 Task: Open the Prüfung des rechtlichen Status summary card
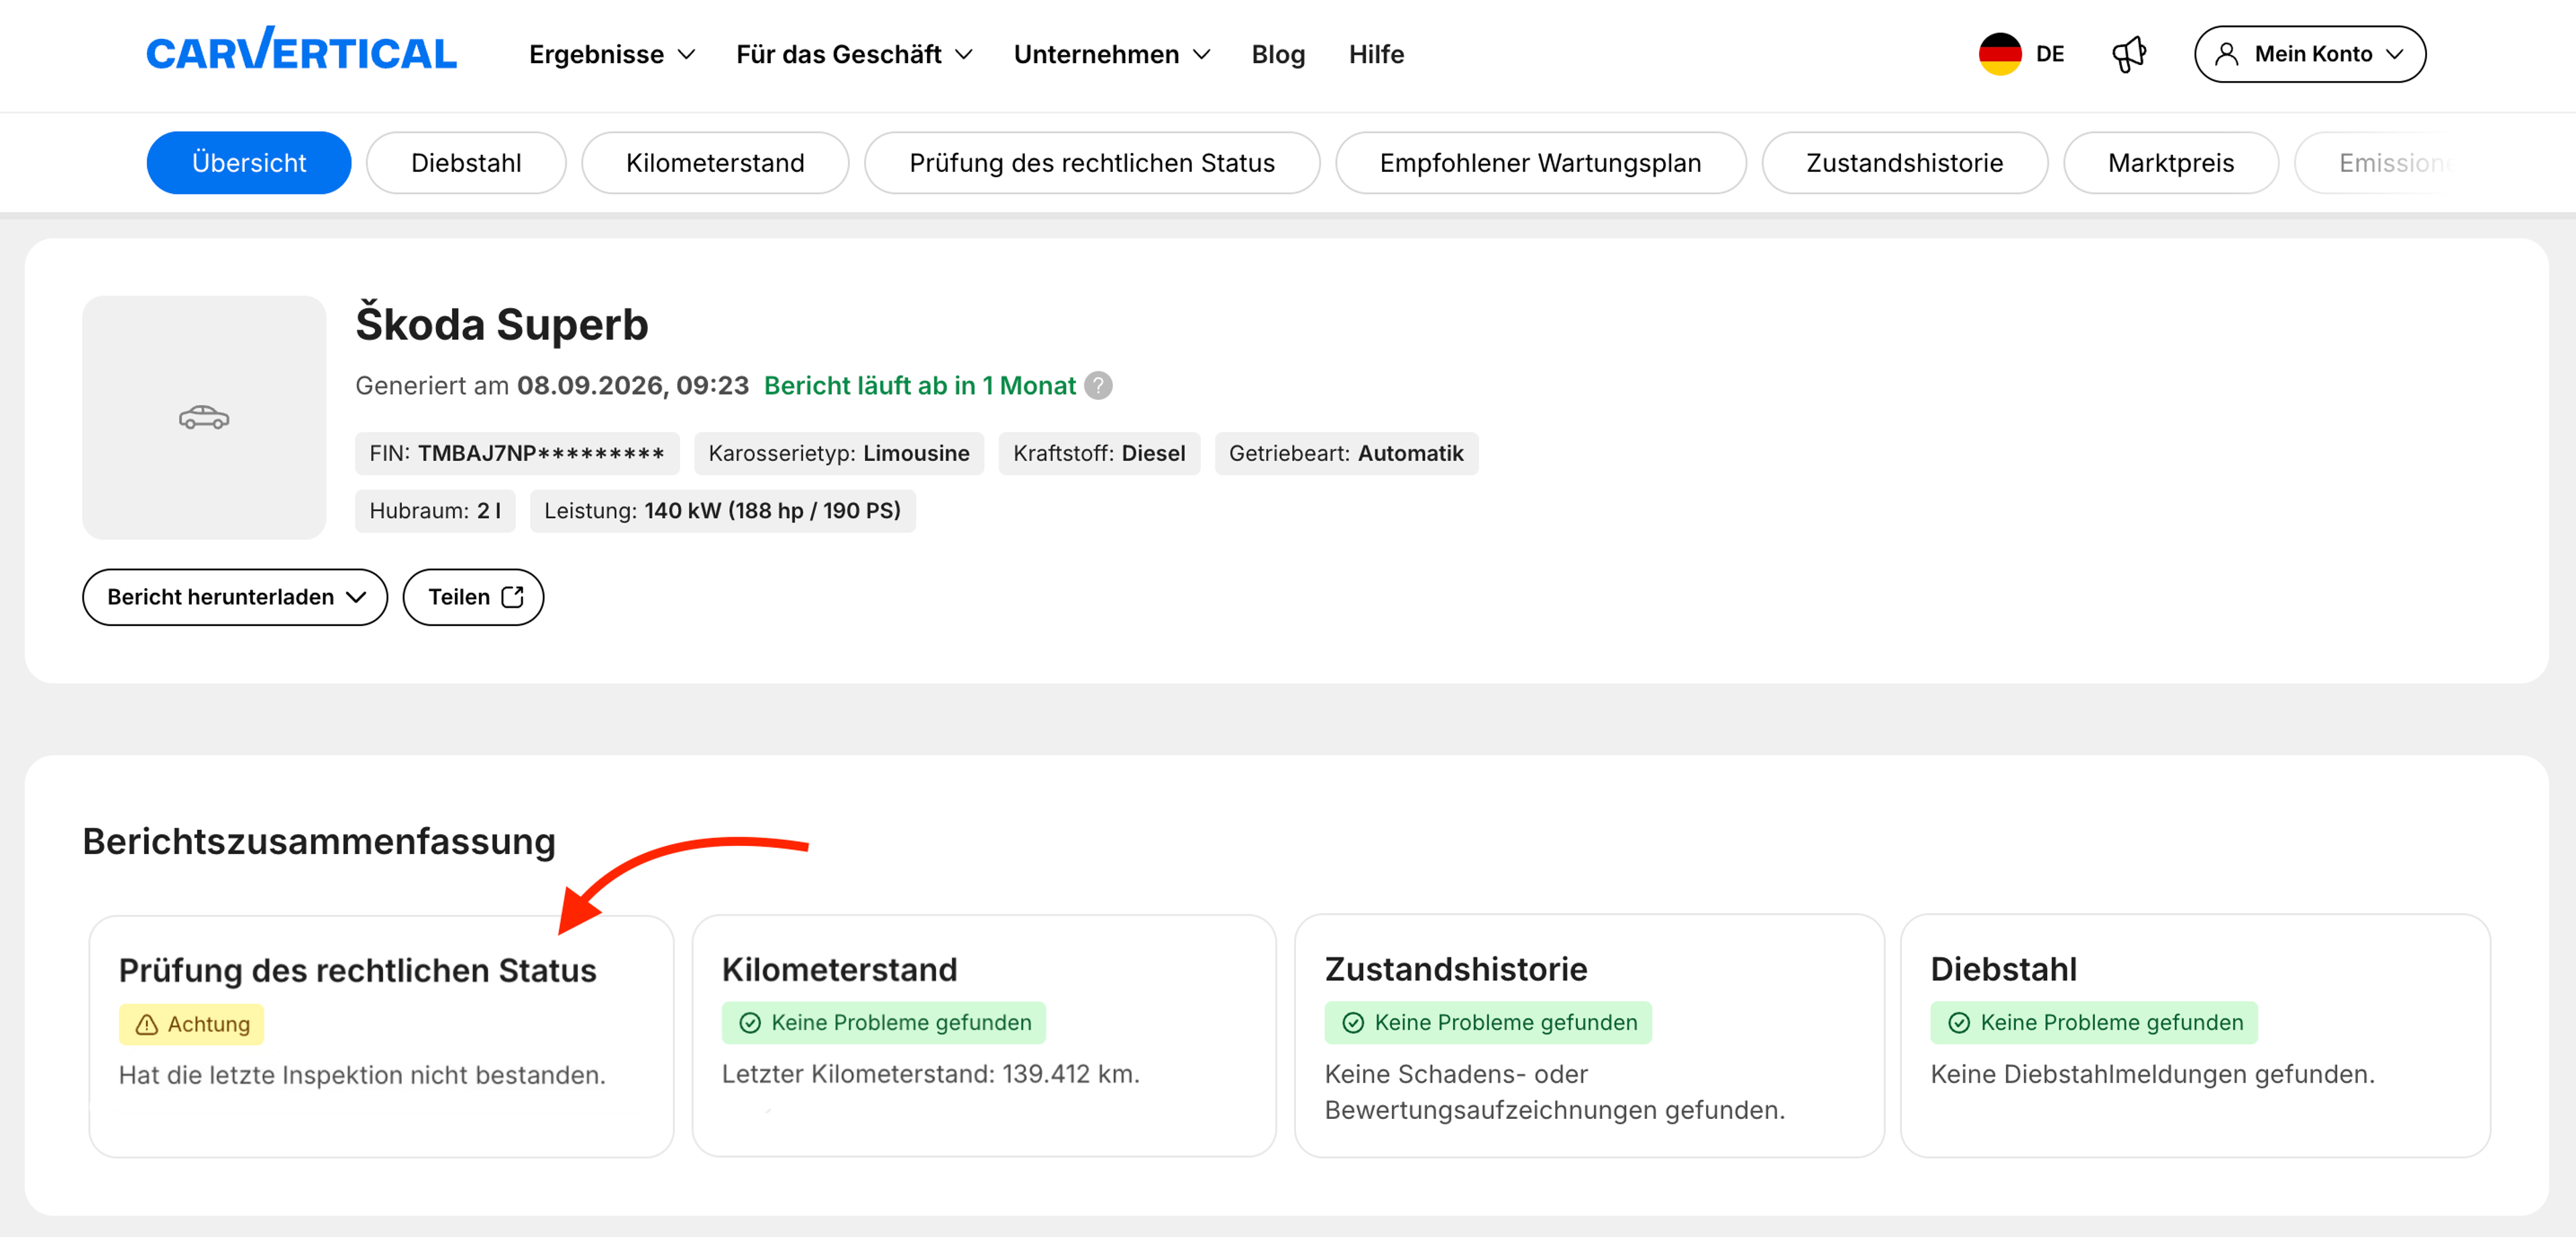[381, 1036]
